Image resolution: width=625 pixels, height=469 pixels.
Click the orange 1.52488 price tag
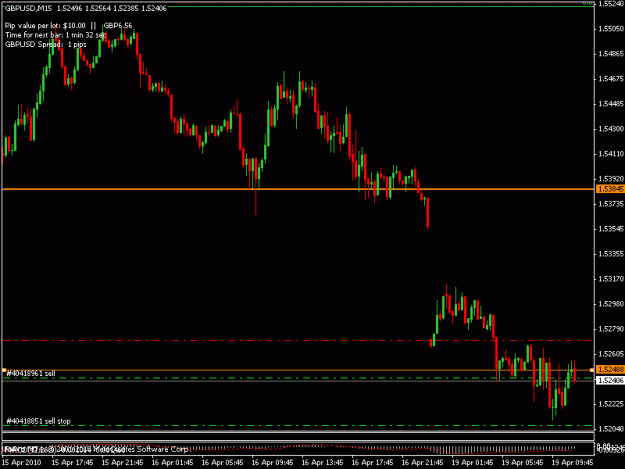click(609, 369)
